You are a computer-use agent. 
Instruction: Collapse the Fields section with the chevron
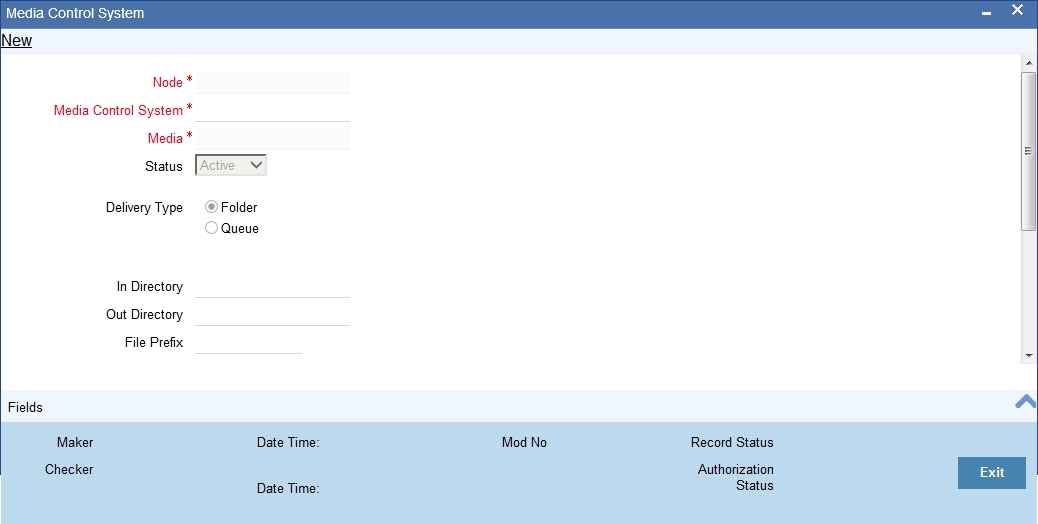[1026, 402]
